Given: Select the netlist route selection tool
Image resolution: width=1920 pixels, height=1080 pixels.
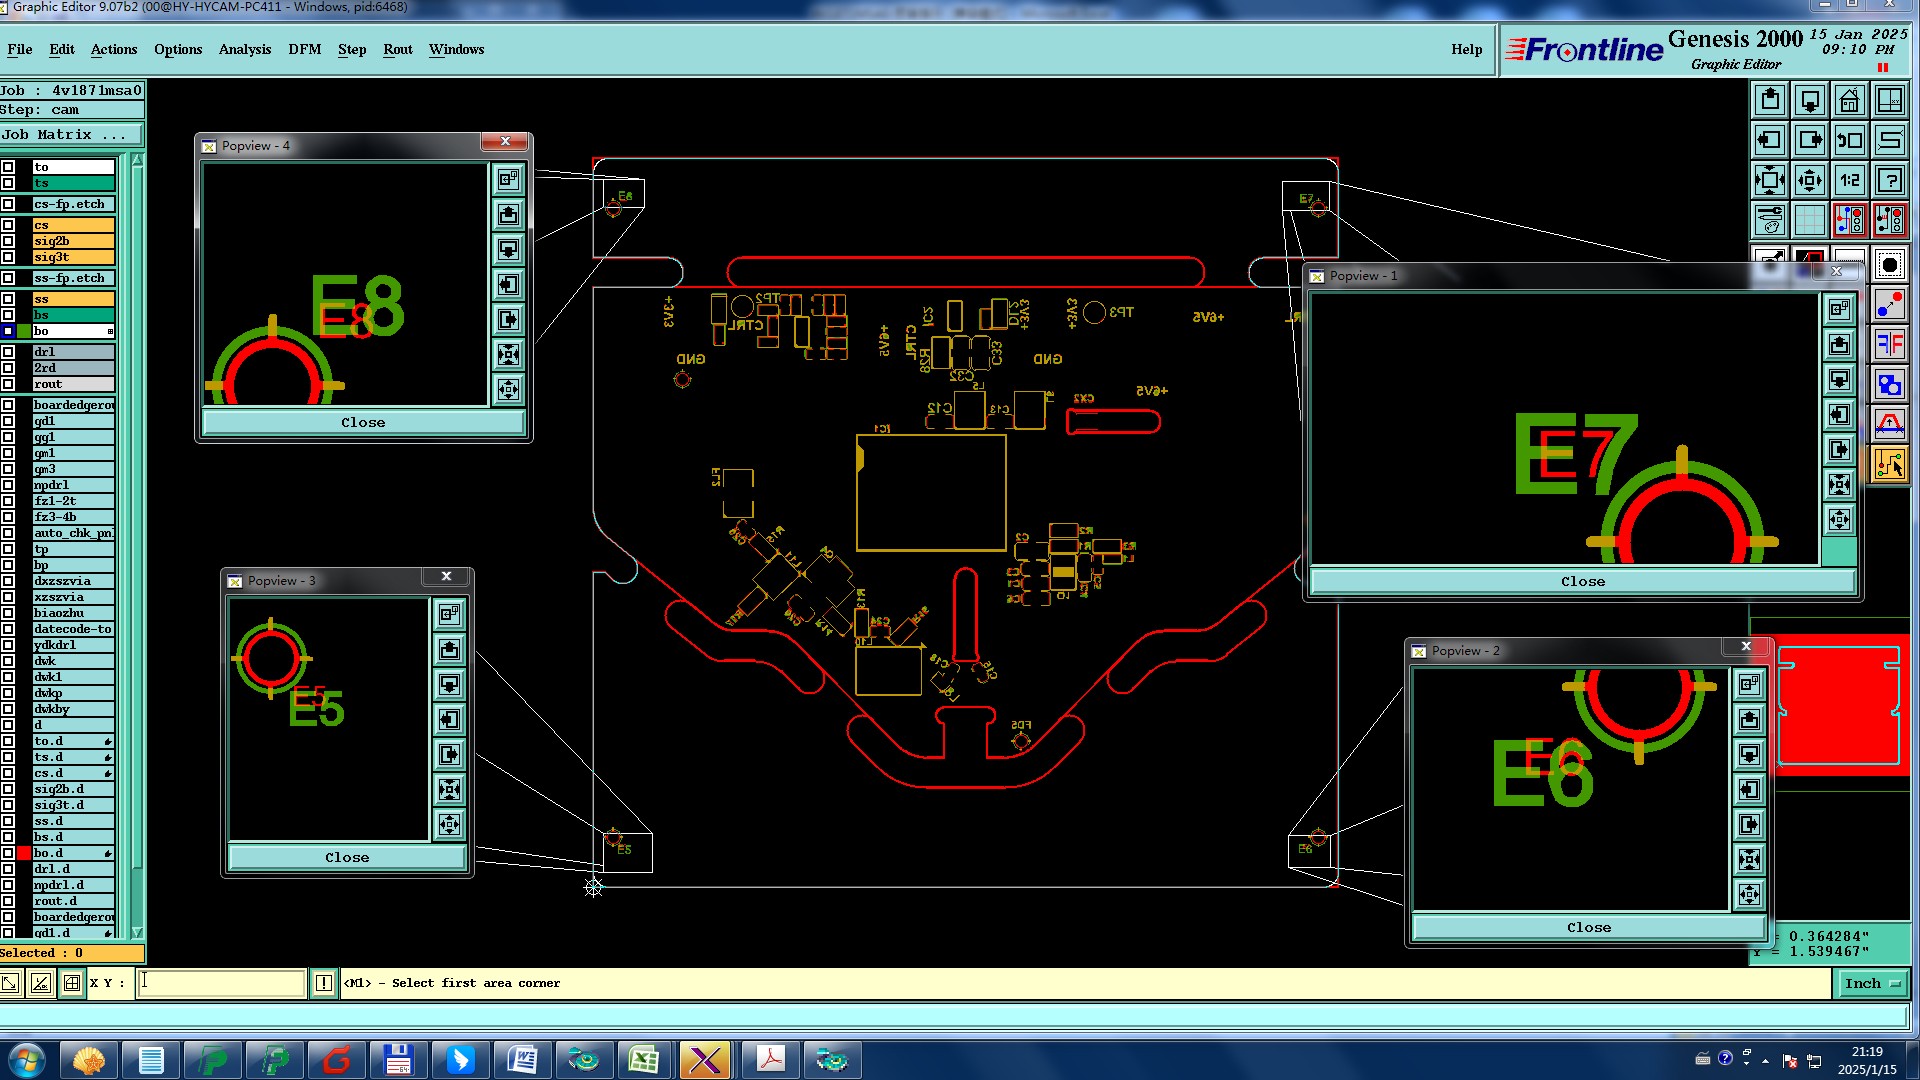Looking at the screenshot, I should [x=1889, y=464].
